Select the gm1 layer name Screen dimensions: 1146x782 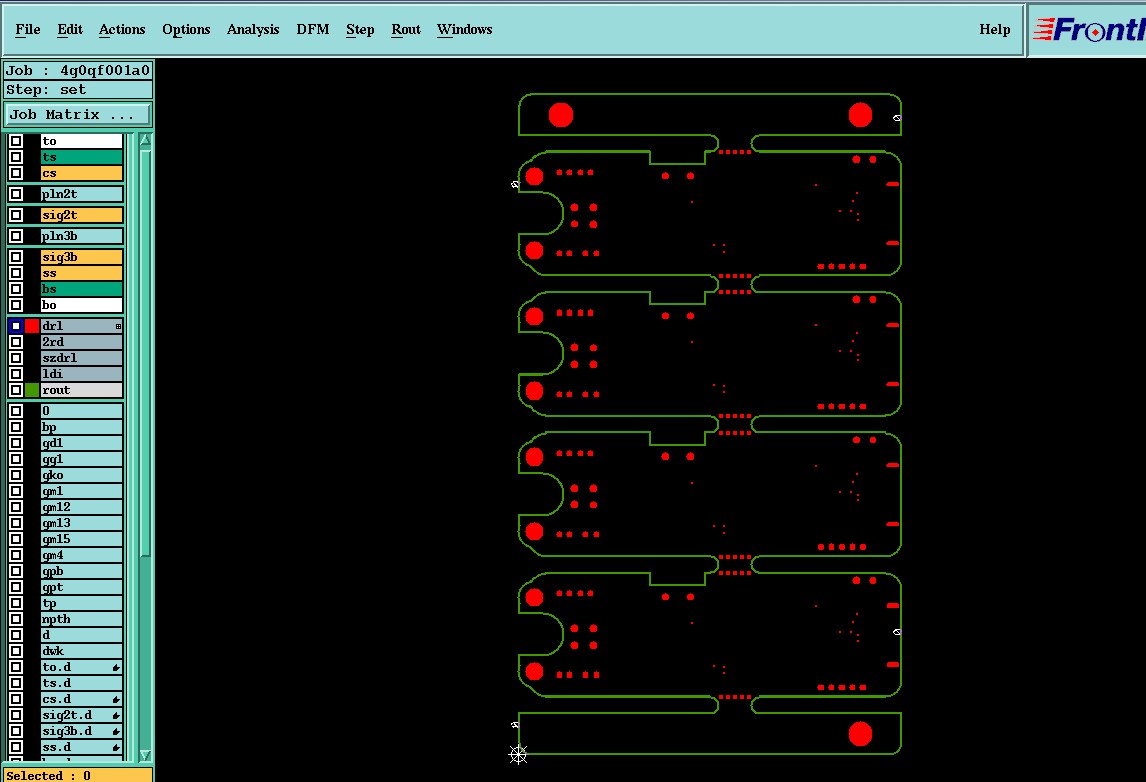pyautogui.click(x=81, y=491)
